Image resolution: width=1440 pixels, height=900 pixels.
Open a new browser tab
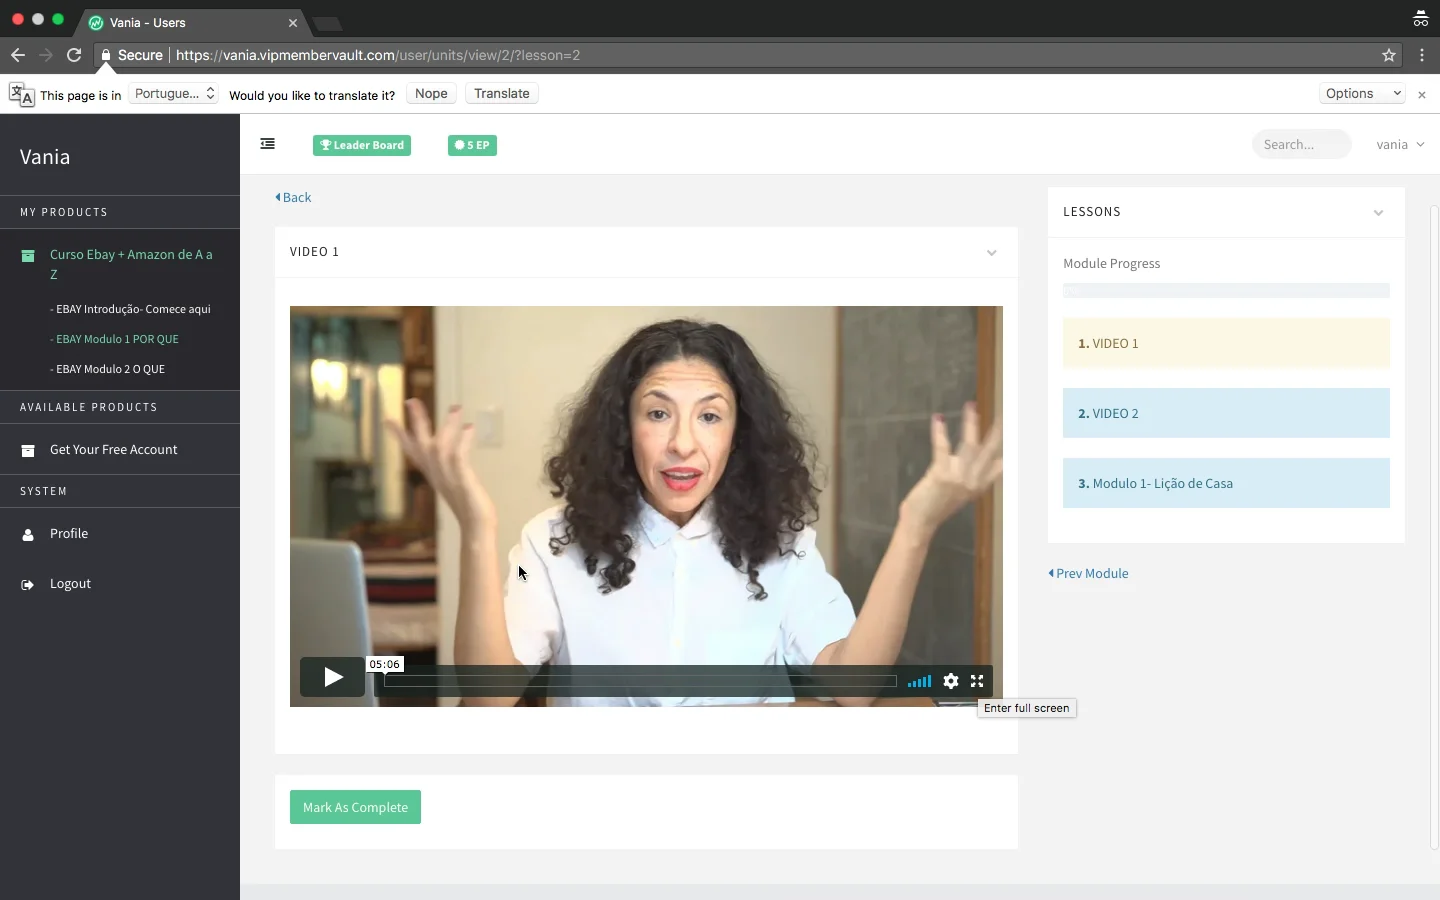(327, 23)
